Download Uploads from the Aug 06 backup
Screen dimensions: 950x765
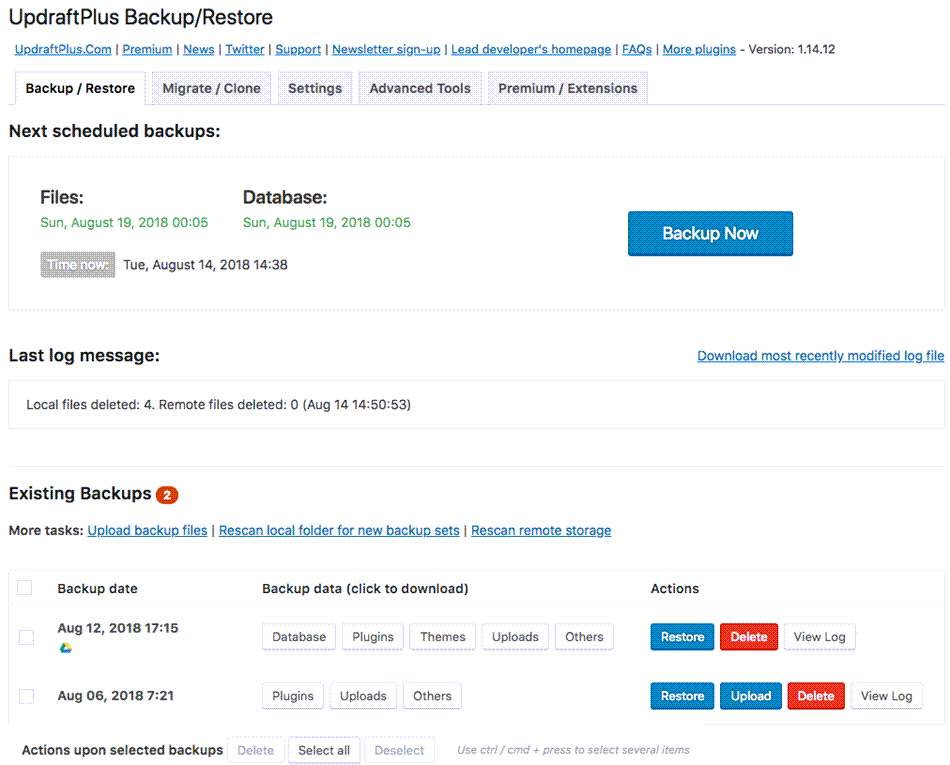coord(363,696)
